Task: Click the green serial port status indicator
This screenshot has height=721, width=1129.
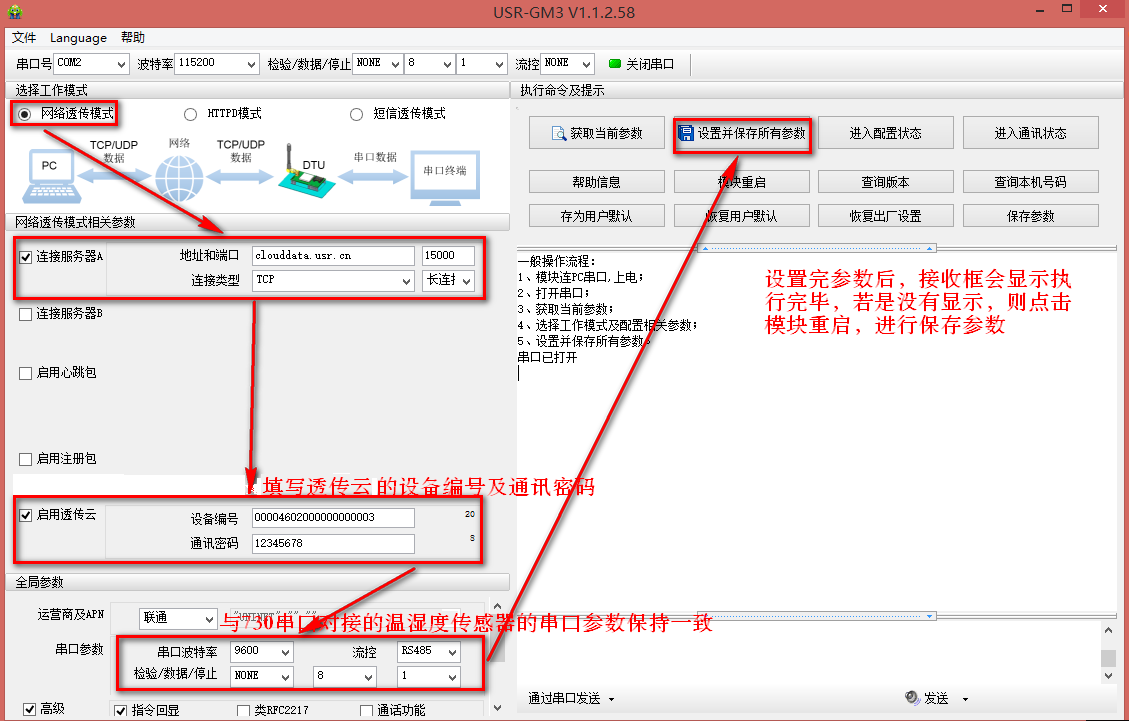Action: pyautogui.click(x=615, y=63)
